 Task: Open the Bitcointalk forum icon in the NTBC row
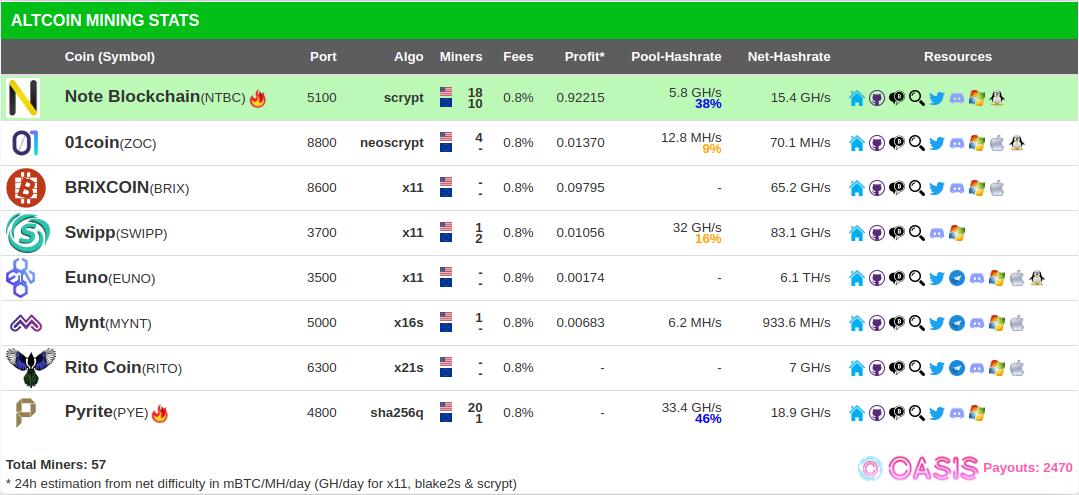(x=897, y=98)
